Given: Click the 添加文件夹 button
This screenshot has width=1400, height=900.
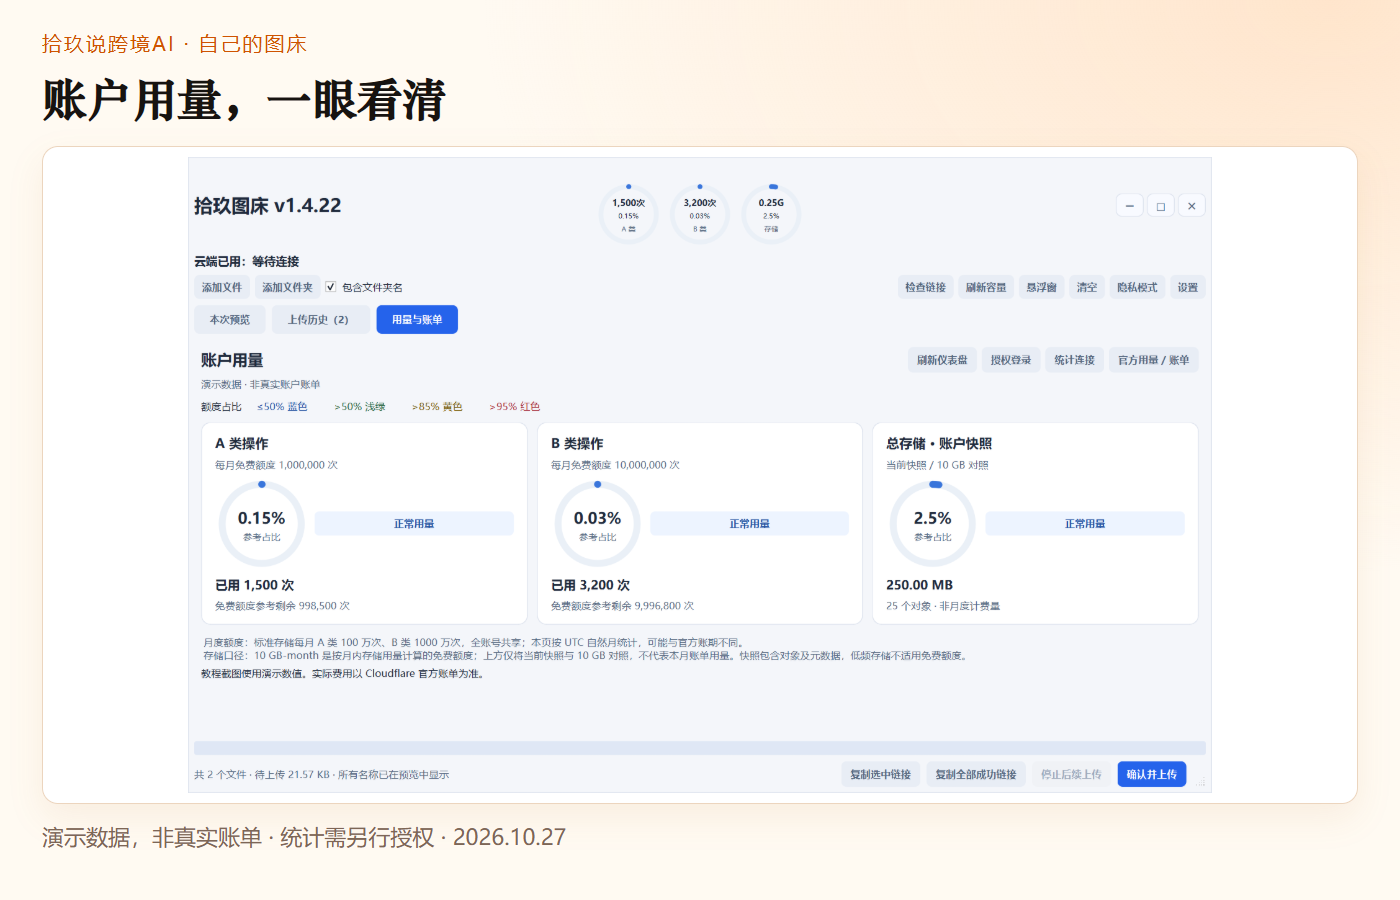Looking at the screenshot, I should pyautogui.click(x=287, y=287).
